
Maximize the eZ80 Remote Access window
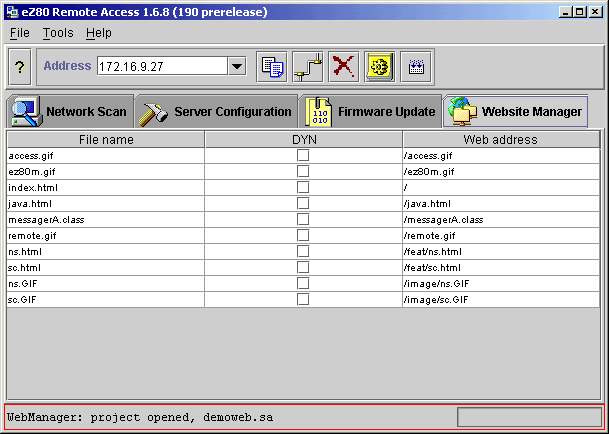click(x=579, y=12)
